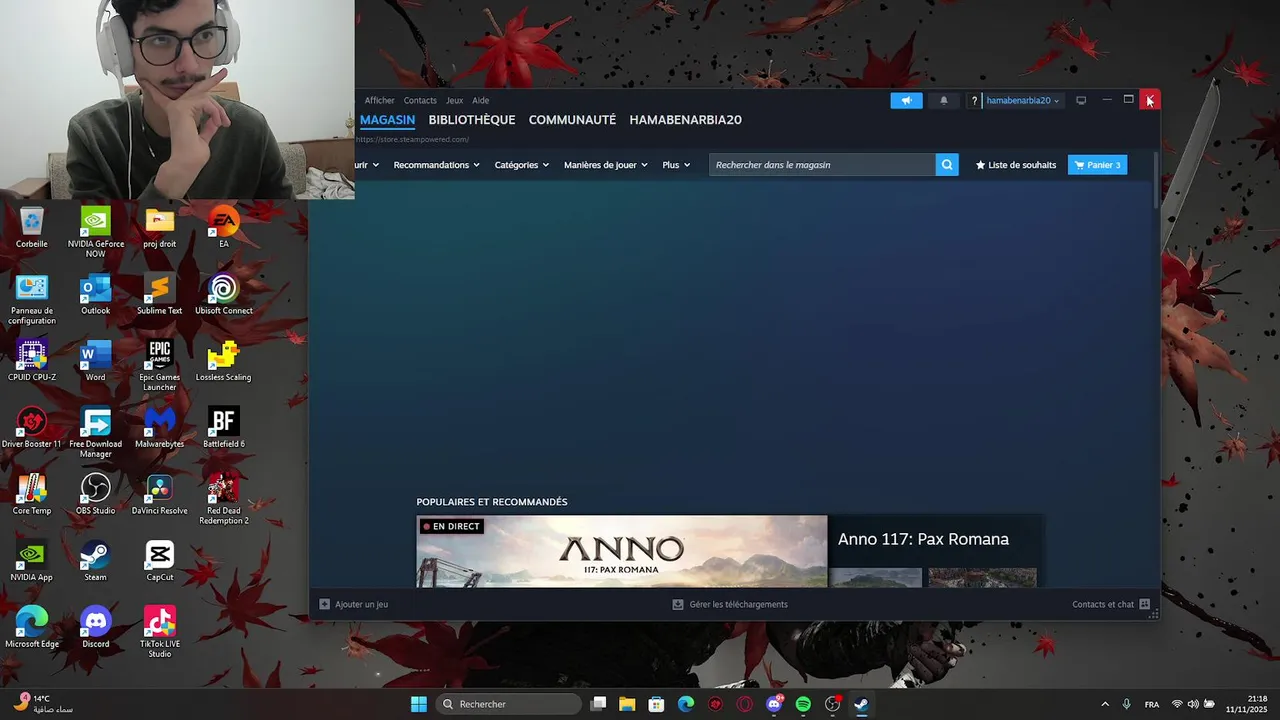Image resolution: width=1280 pixels, height=720 pixels.
Task: Select the Sublime Text desktop icon
Action: (x=160, y=295)
